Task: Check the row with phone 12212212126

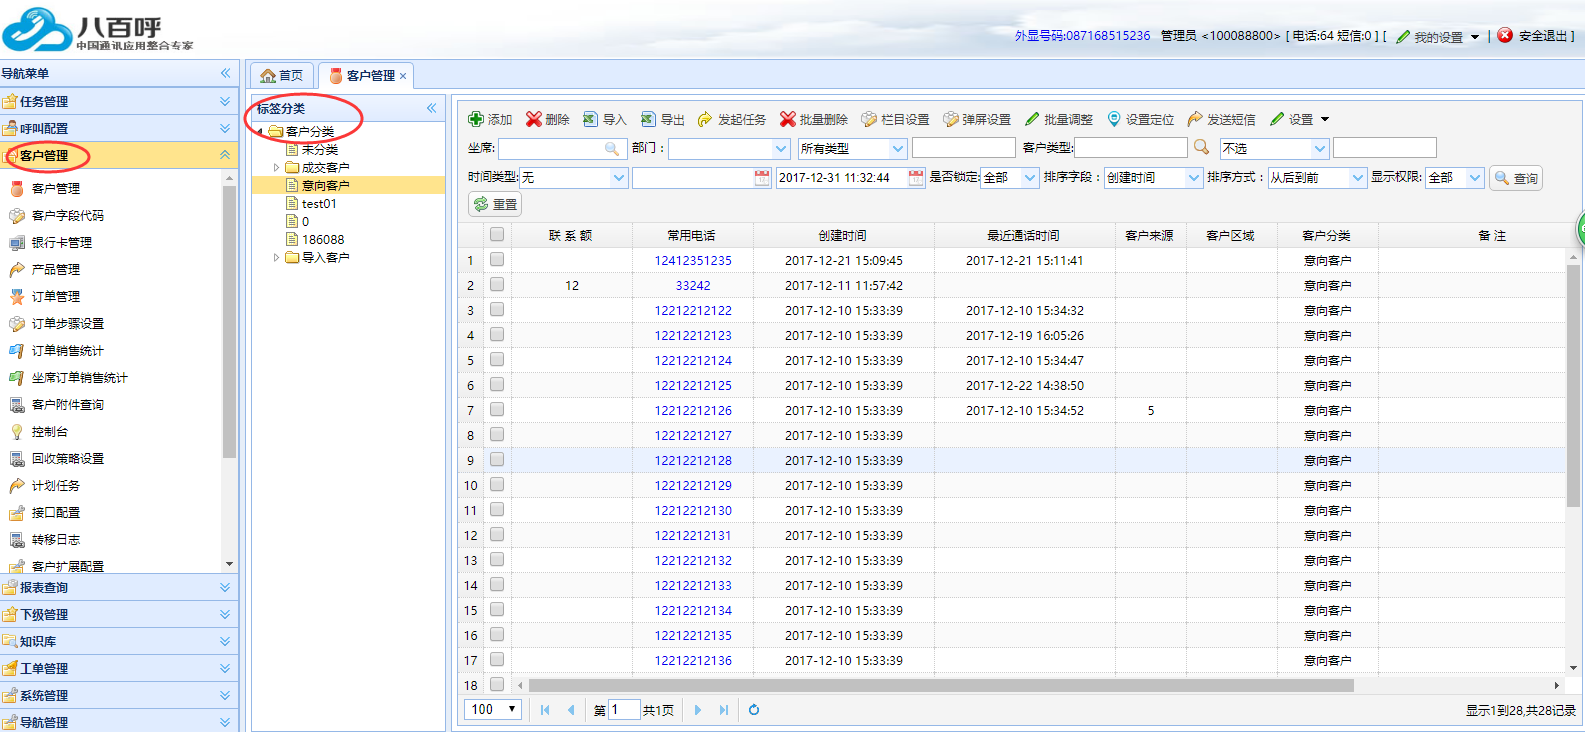Action: tap(497, 410)
